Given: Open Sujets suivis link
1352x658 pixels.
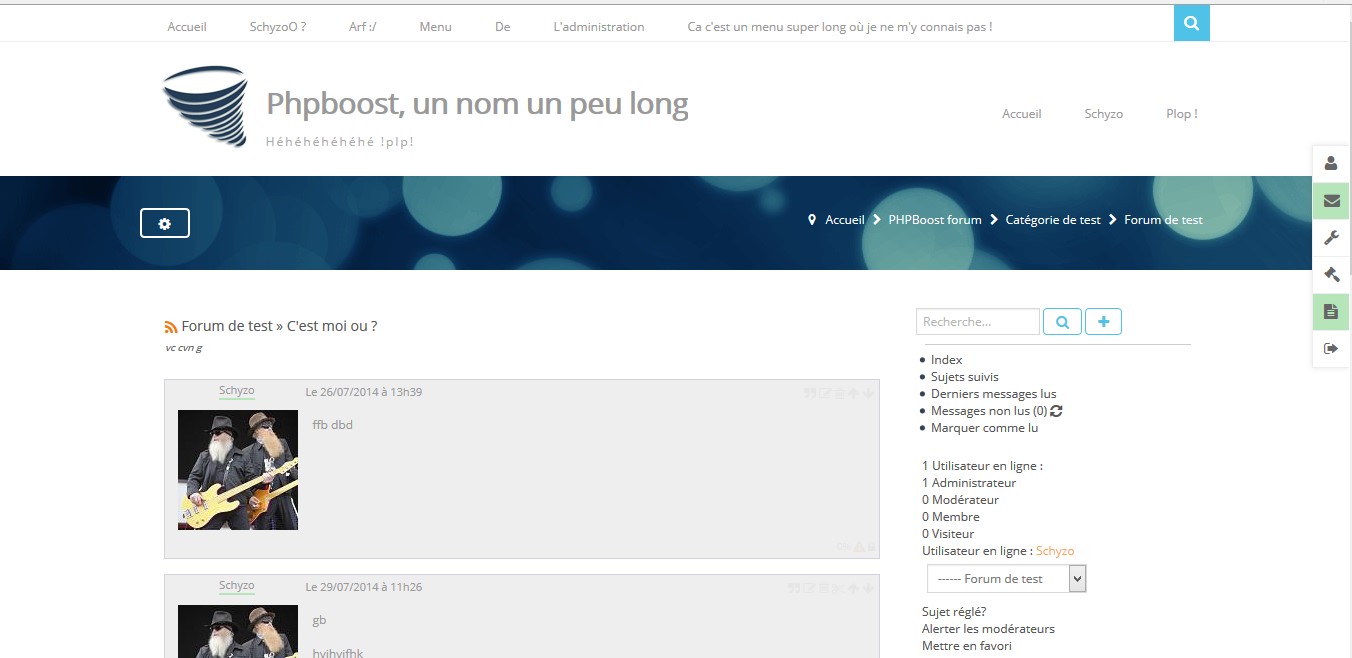Looking at the screenshot, I should point(965,377).
